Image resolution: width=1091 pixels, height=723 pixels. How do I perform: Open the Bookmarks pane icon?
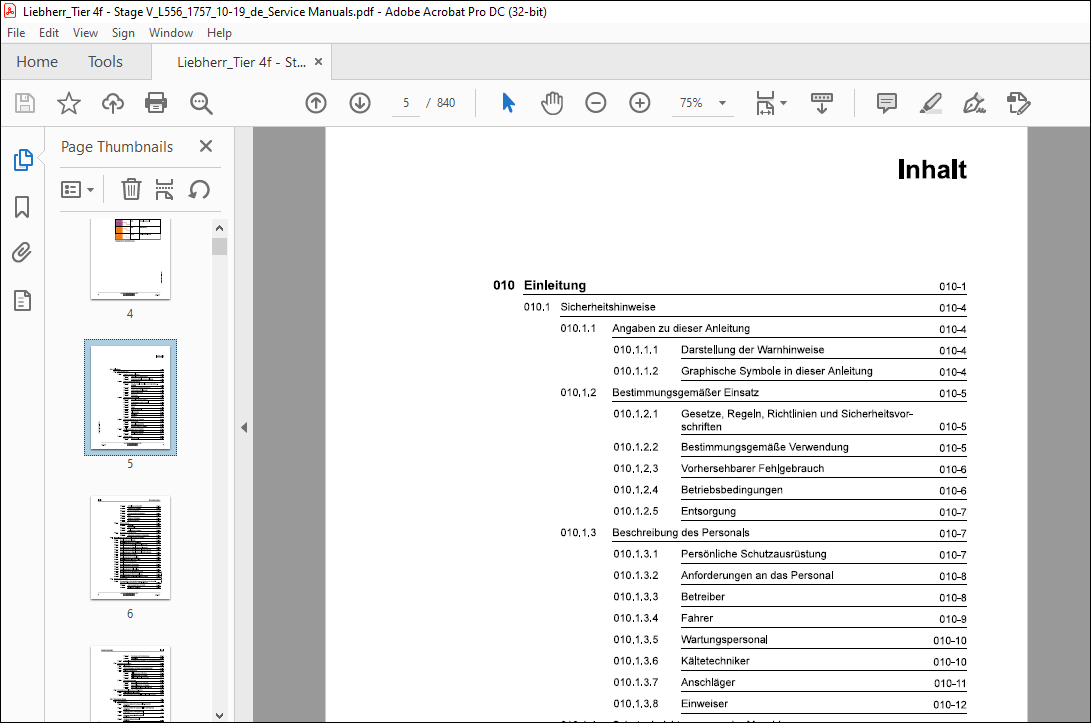pos(22,207)
